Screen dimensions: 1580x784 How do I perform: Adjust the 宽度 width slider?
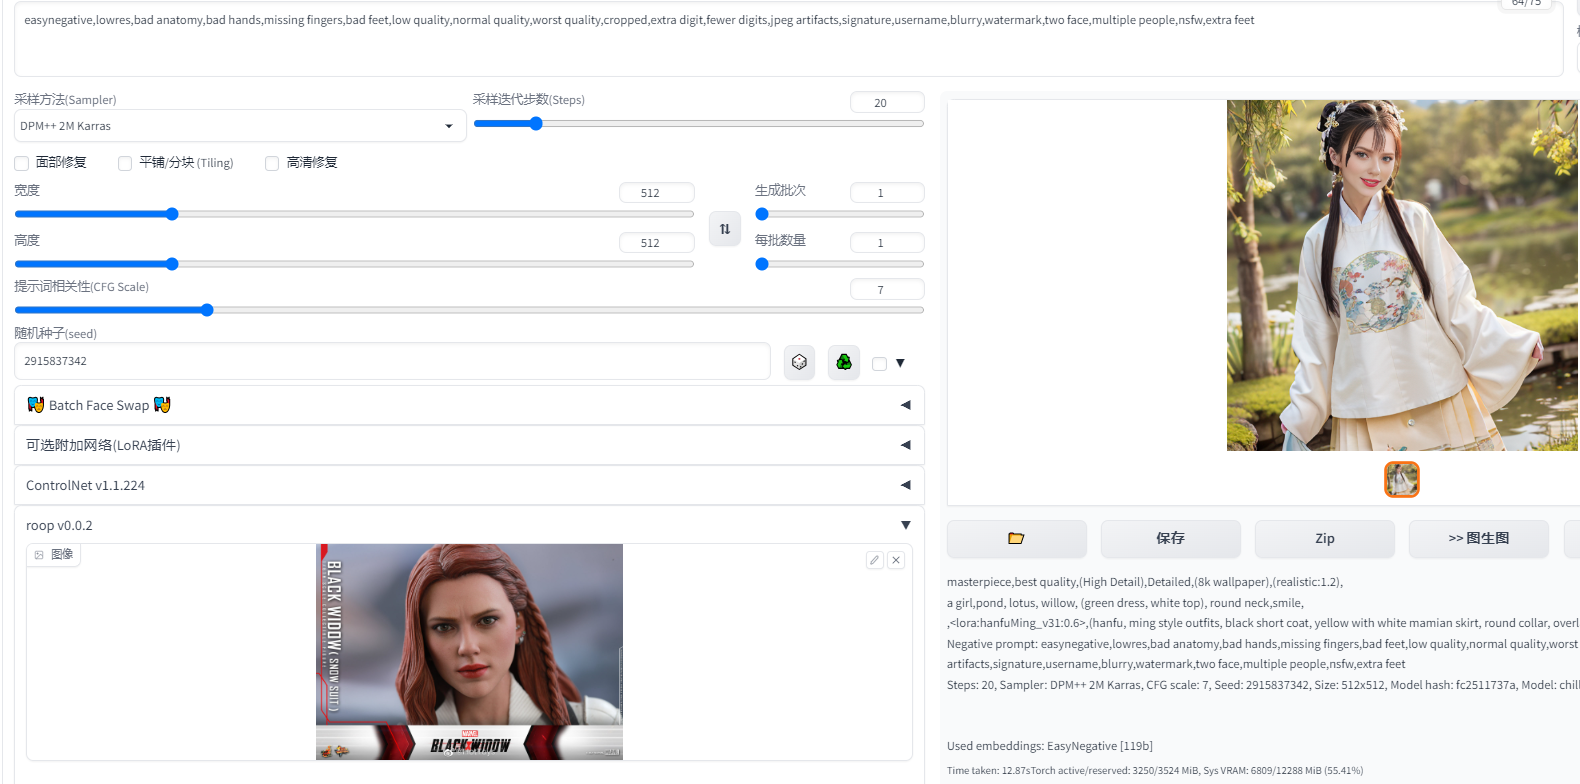tap(354, 214)
